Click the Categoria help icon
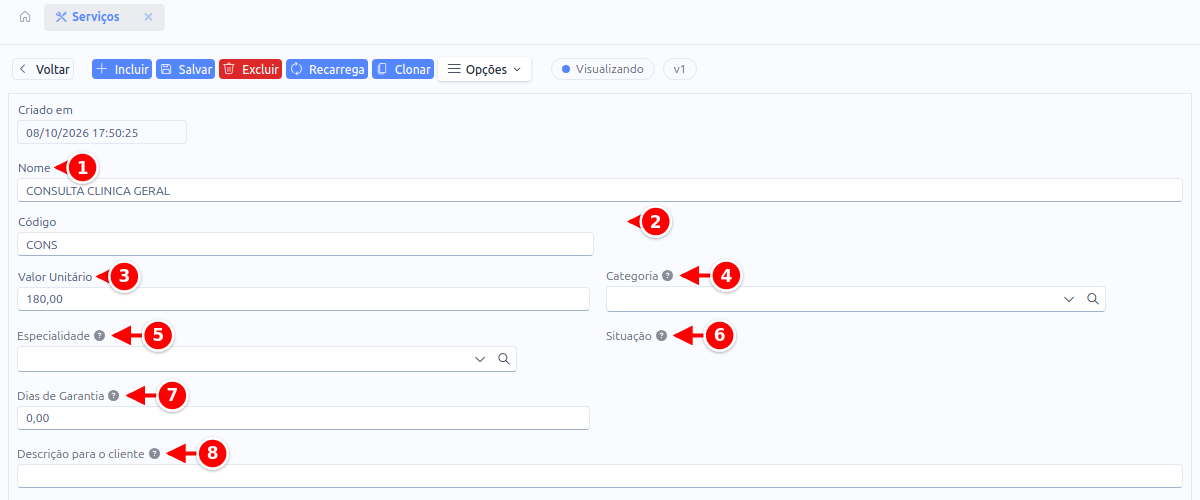The image size is (1200, 500). click(x=667, y=275)
